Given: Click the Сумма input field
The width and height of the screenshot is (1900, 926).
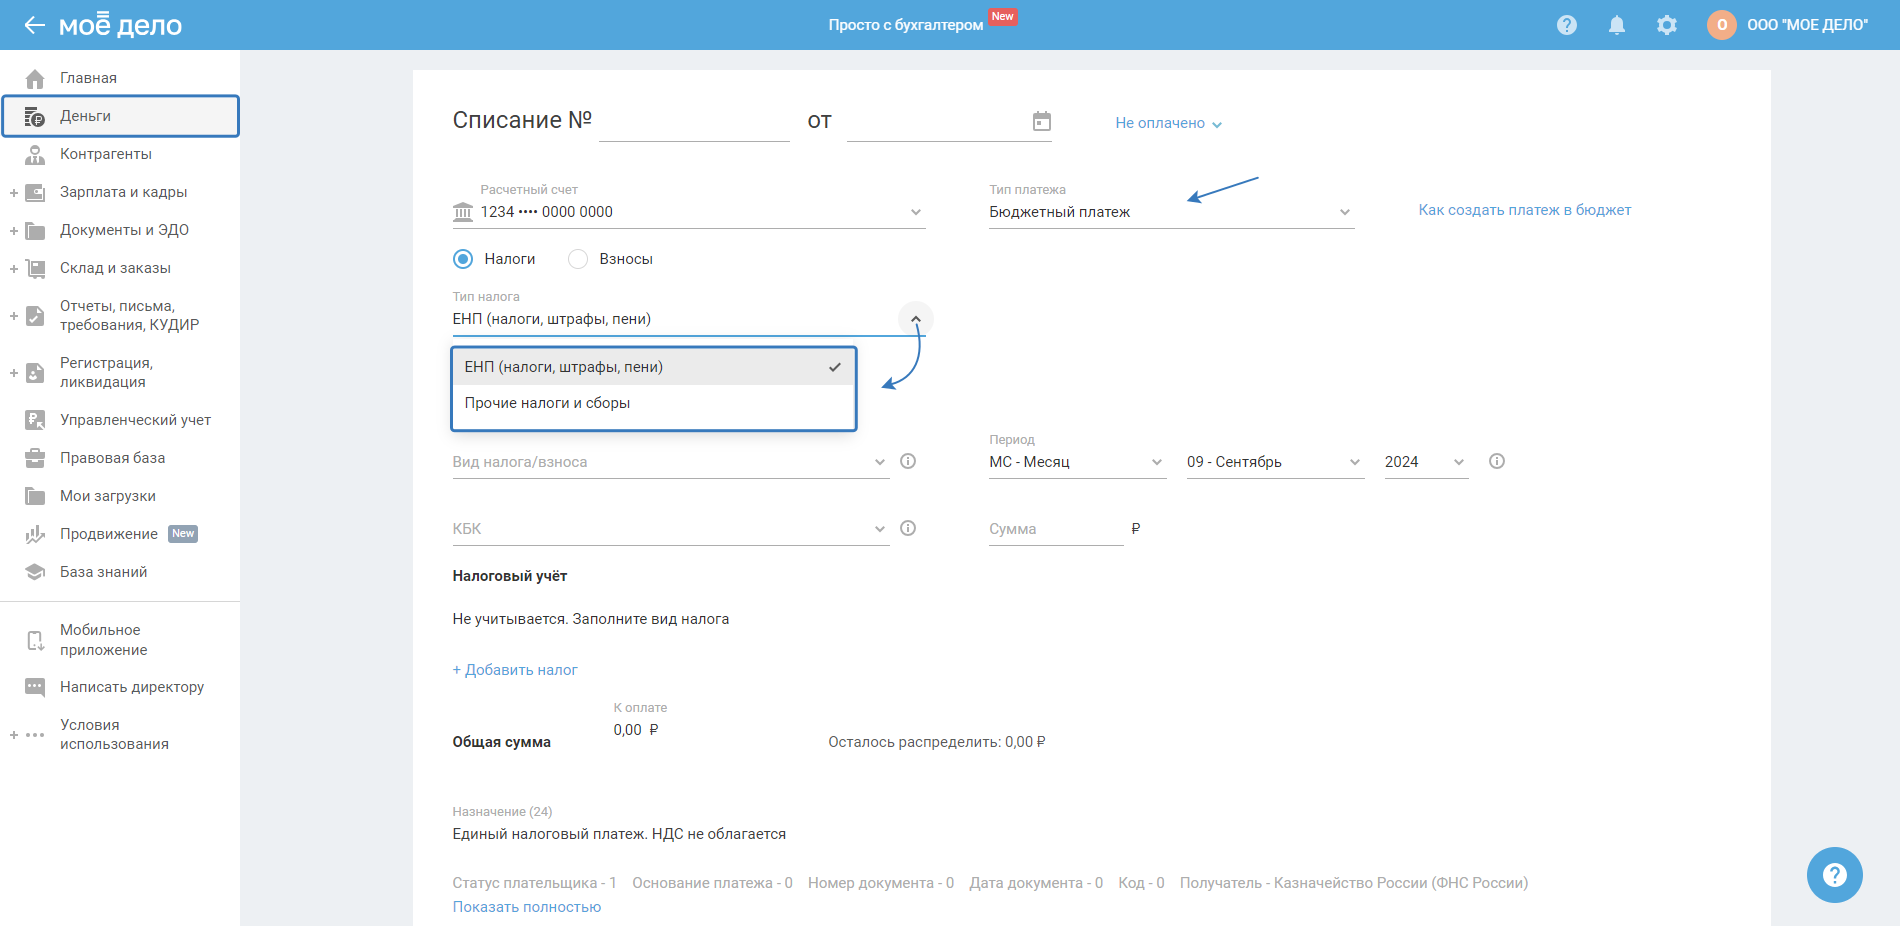Looking at the screenshot, I should coord(1055,529).
